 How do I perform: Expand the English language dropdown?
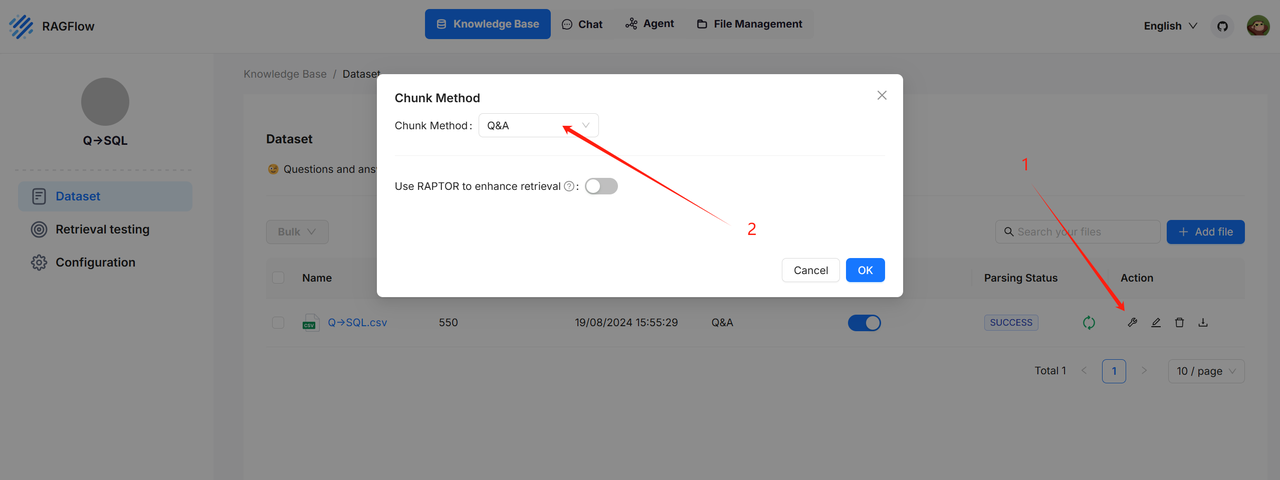1170,26
